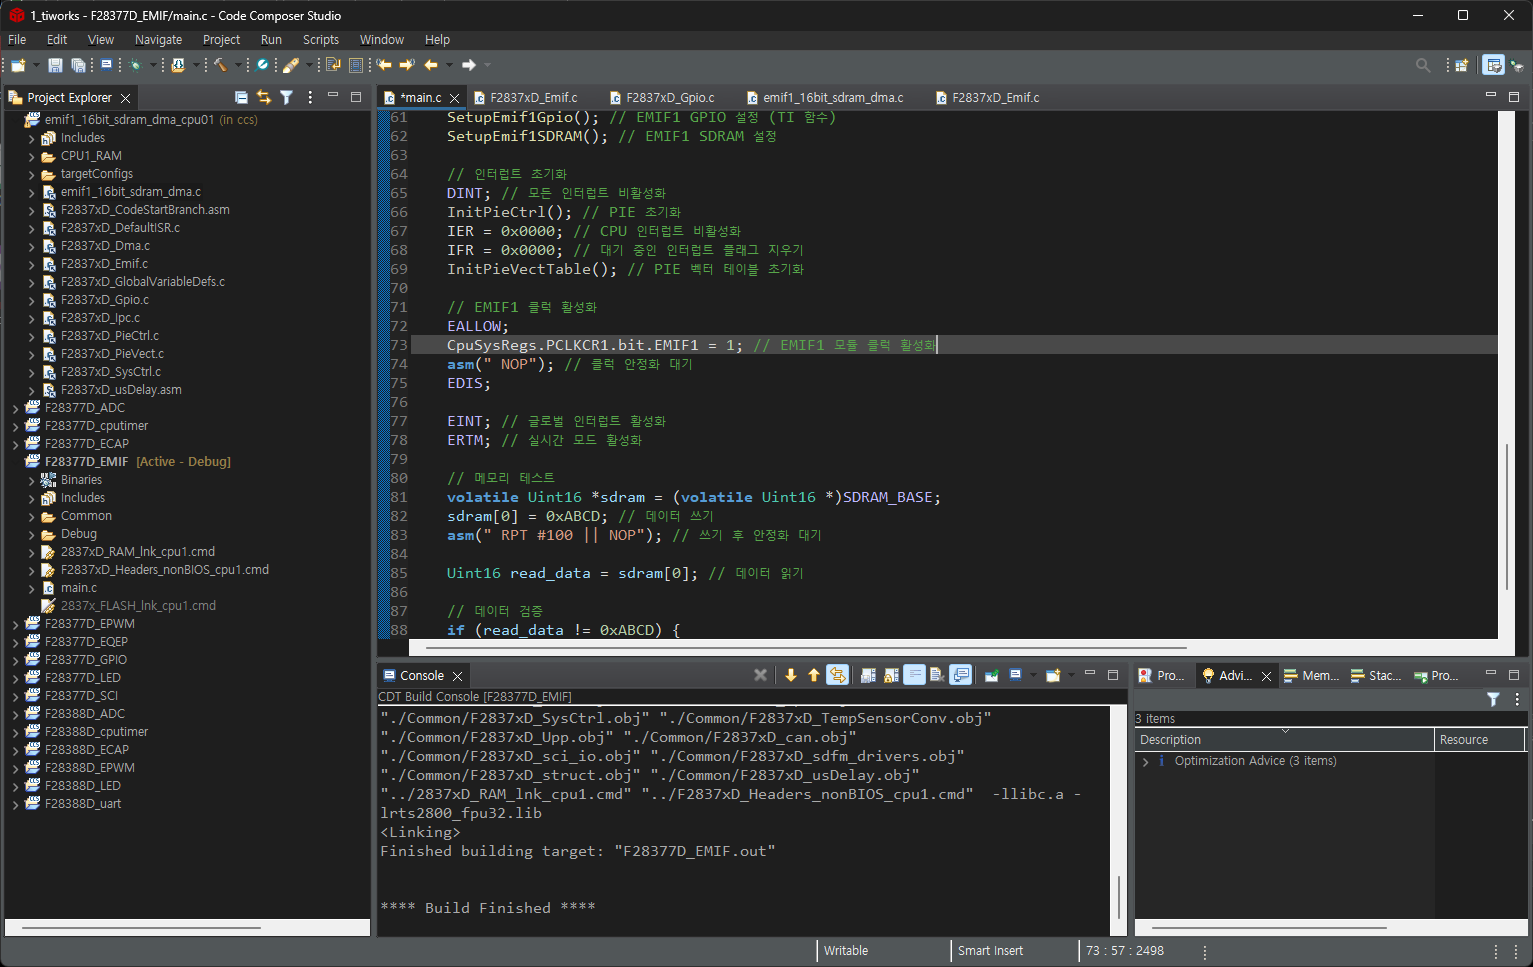
Task: Select F2837xD_Emif.c in project tree
Action: pyautogui.click(x=103, y=264)
